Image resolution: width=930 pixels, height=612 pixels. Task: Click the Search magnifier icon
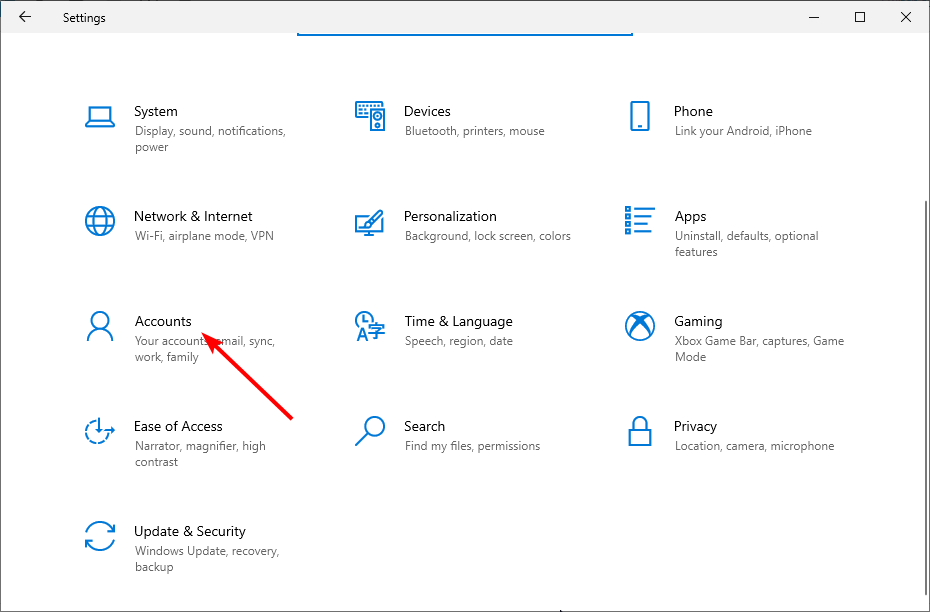pos(370,431)
